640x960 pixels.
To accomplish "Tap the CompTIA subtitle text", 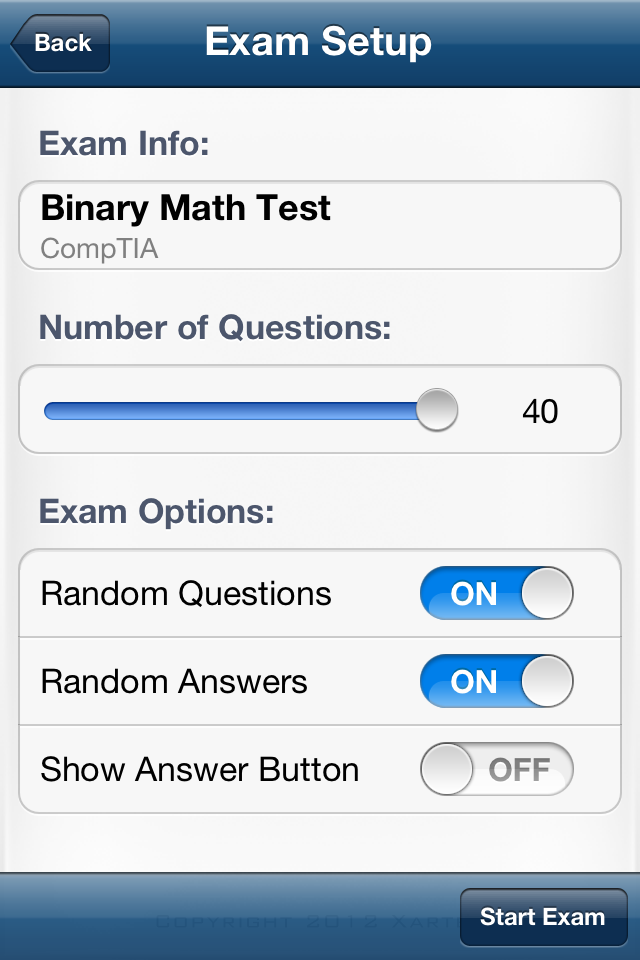I will click(x=99, y=248).
